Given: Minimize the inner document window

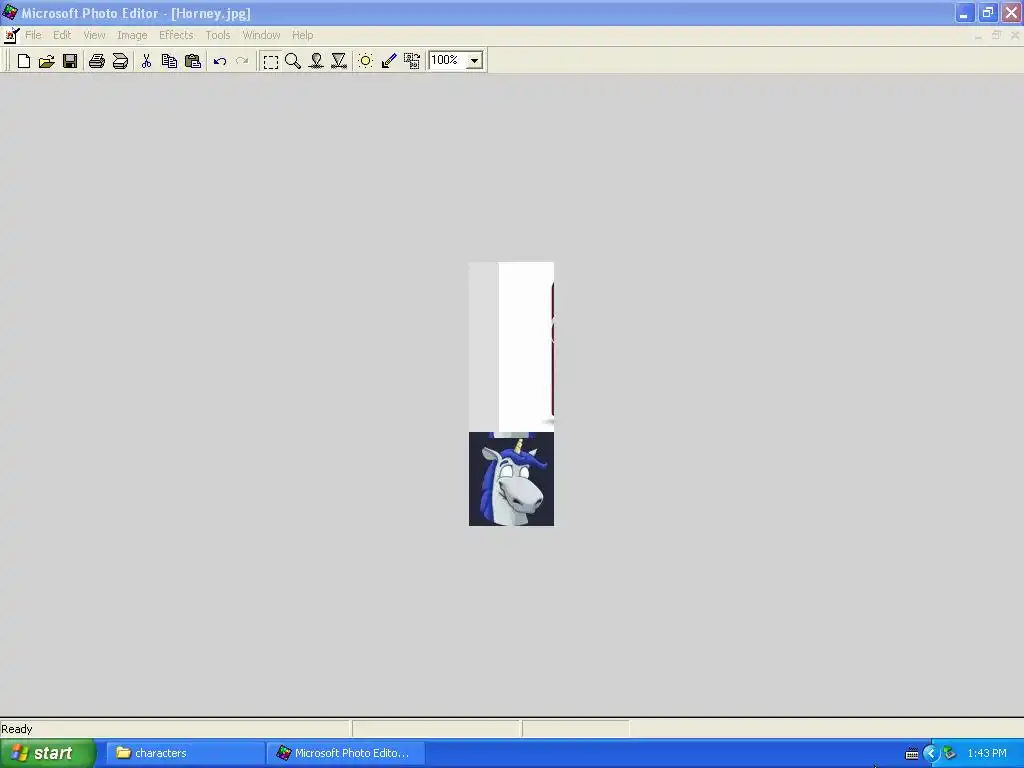Looking at the screenshot, I should point(978,35).
